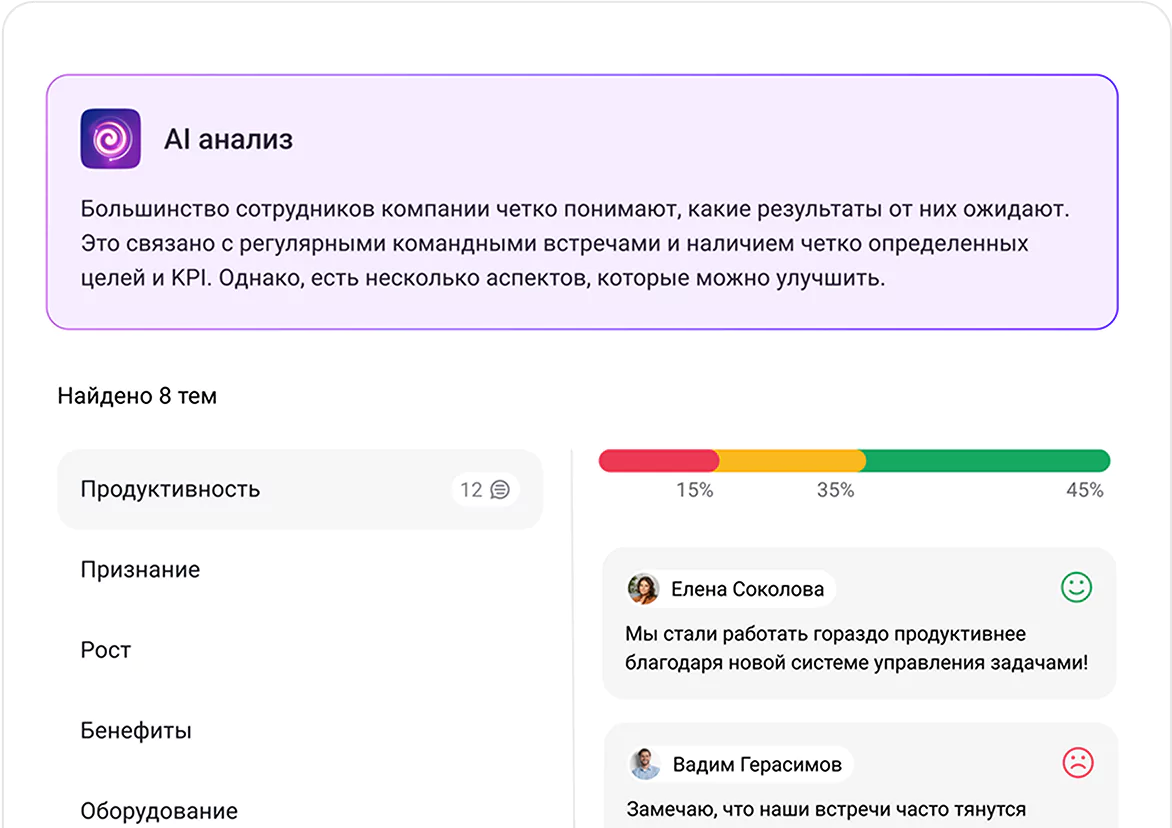Viewport: 1172px width, 828px height.
Task: Click Вадим Герасимов's profile avatar
Action: pyautogui.click(x=644, y=763)
